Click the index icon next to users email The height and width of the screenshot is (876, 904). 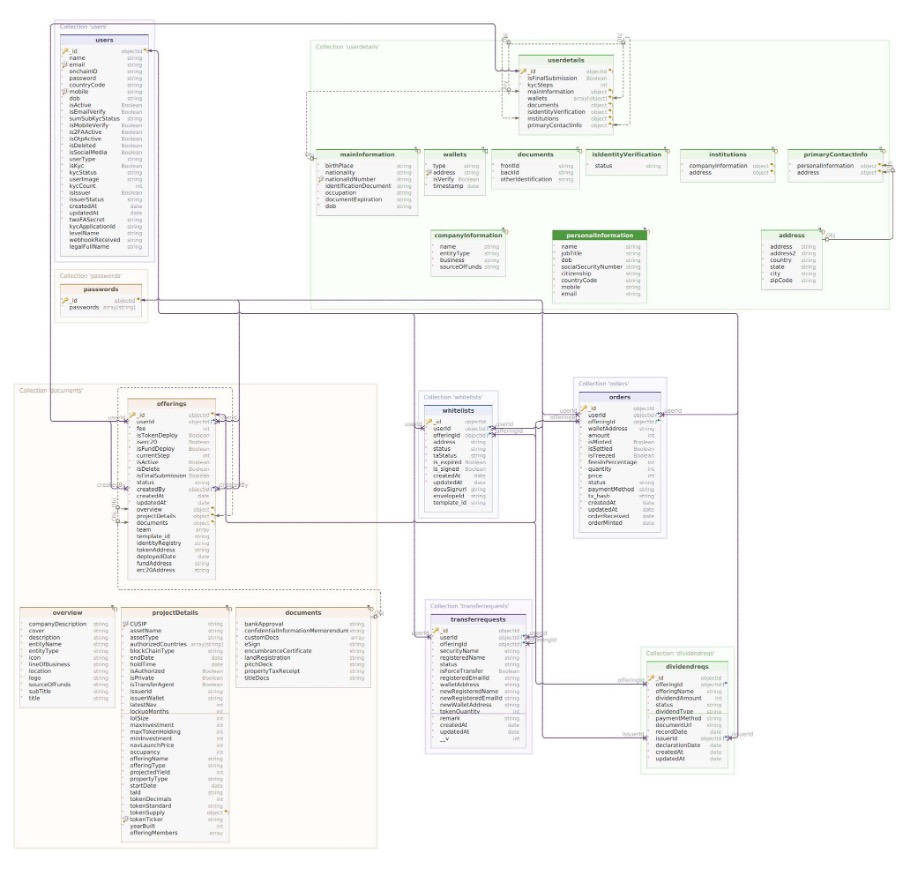(63, 65)
